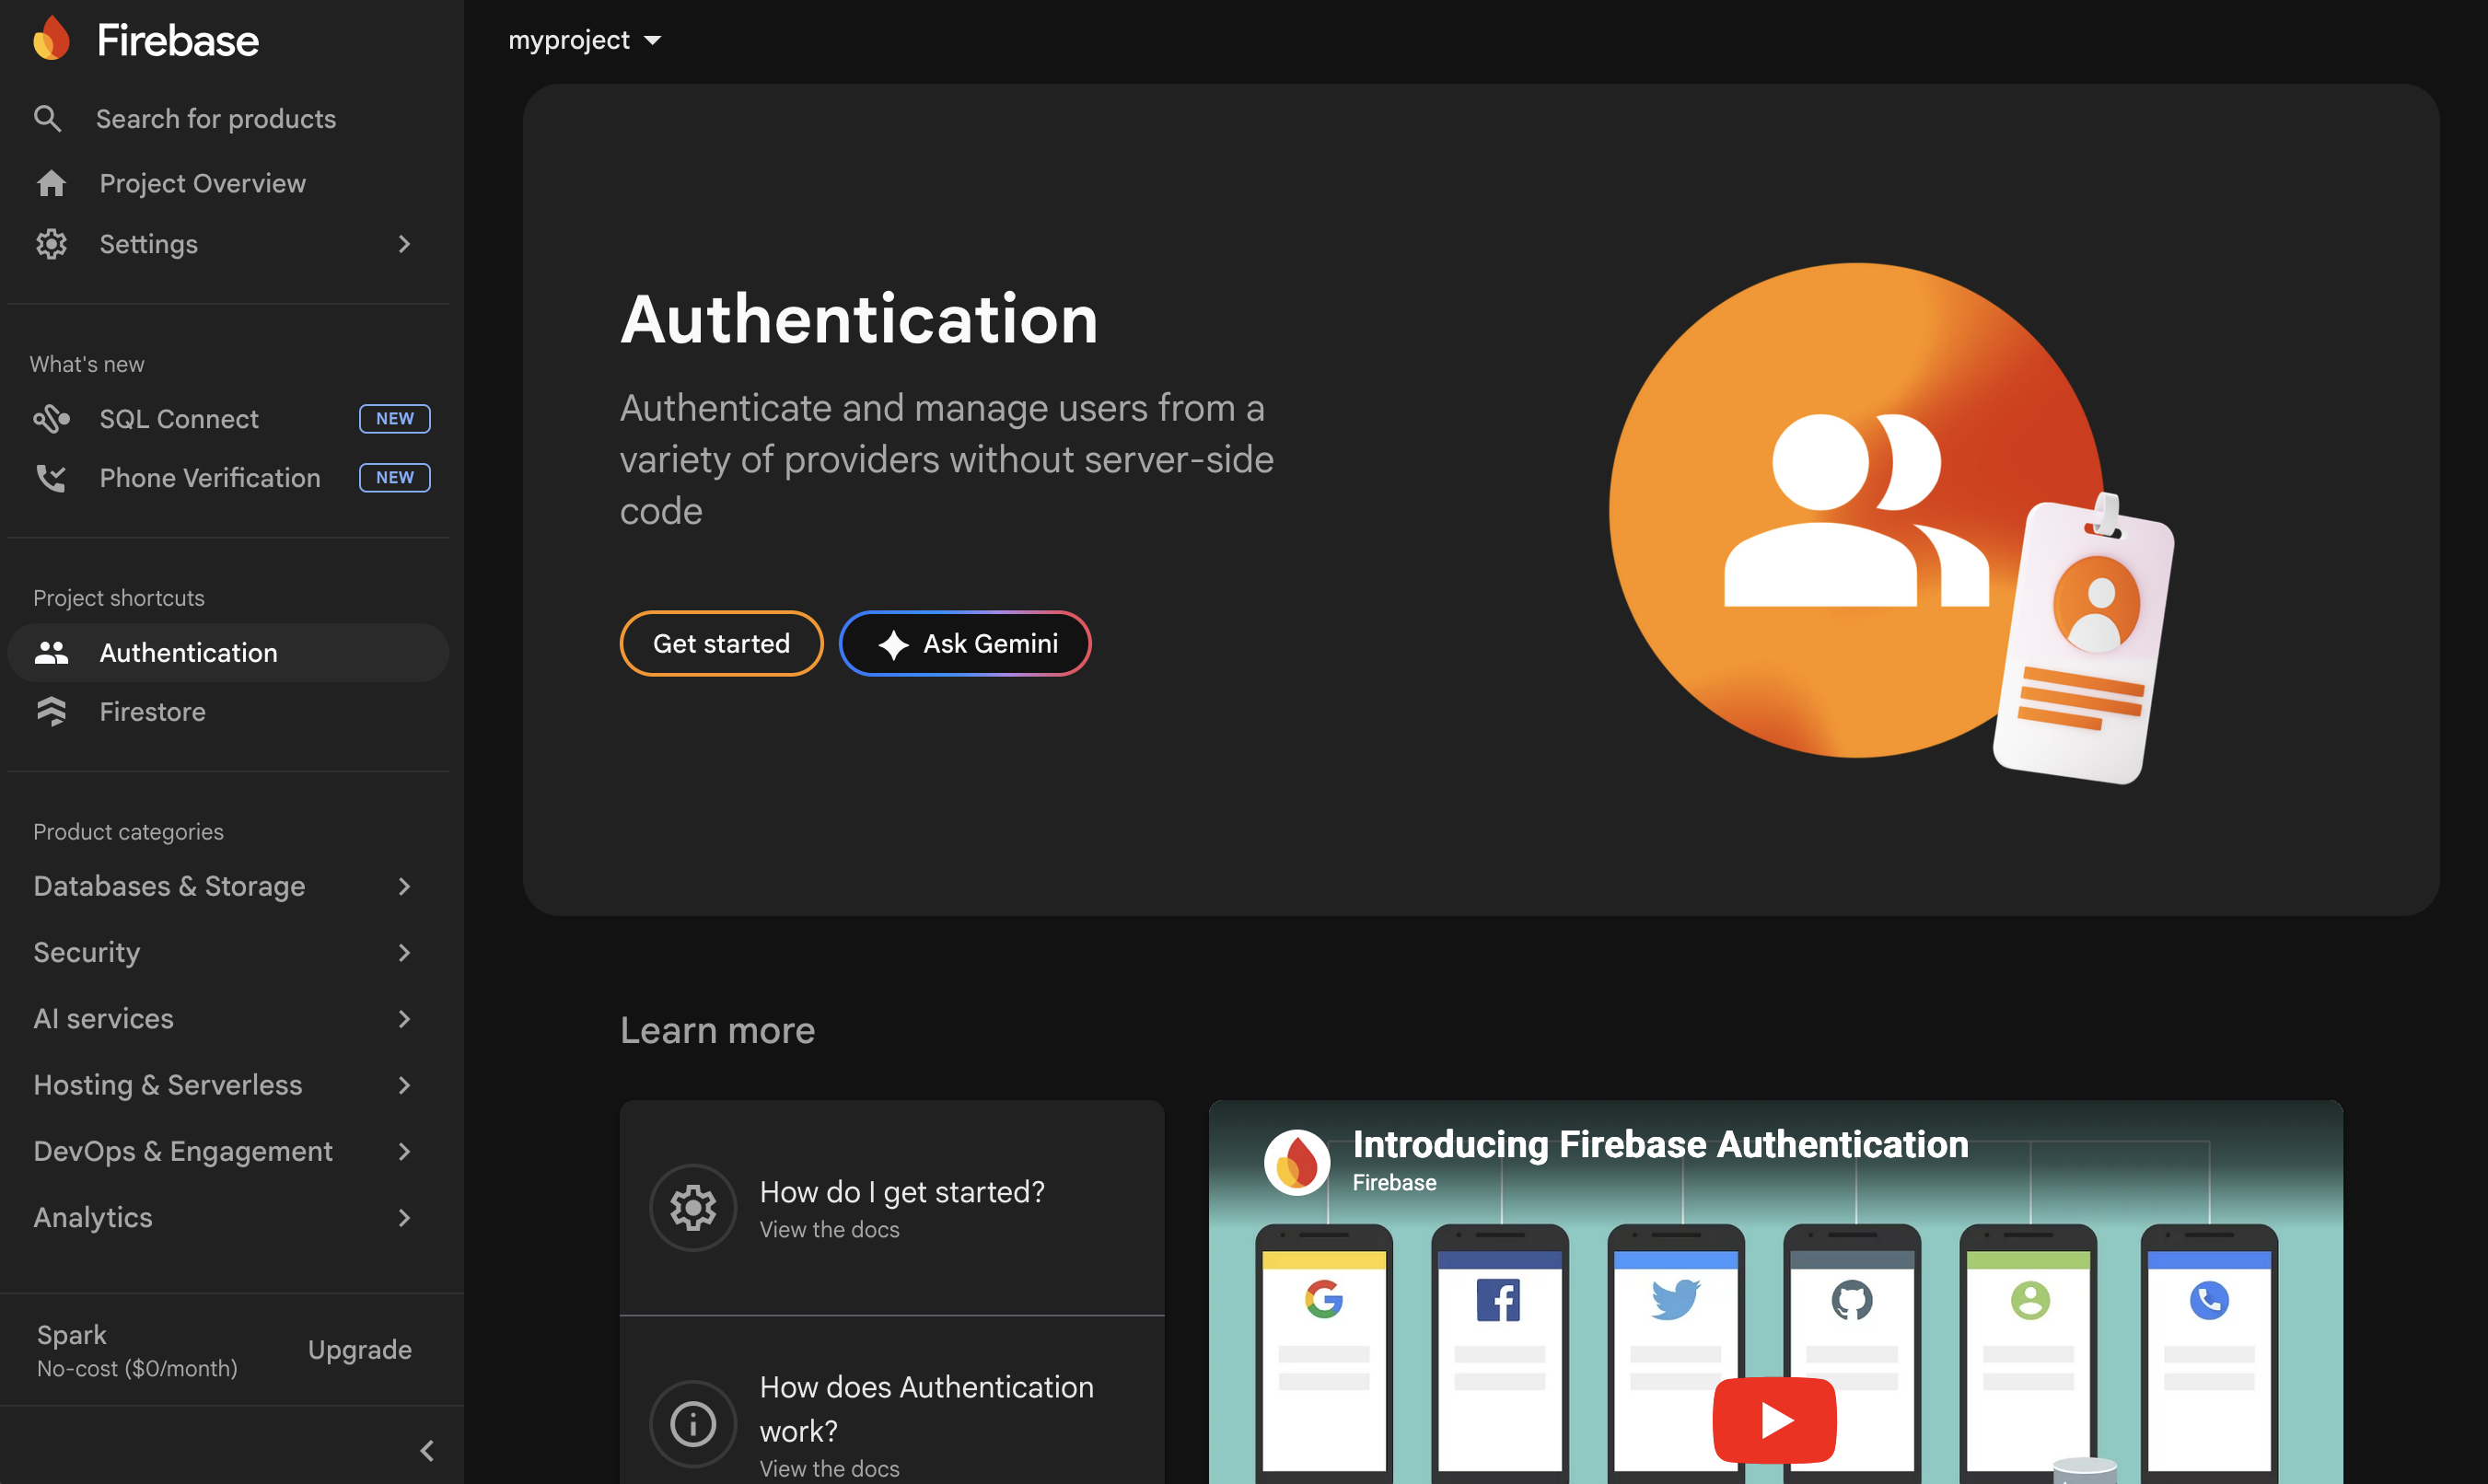Click the gear icon beside How do I get started
Image resolution: width=2488 pixels, height=1484 pixels.
693,1207
